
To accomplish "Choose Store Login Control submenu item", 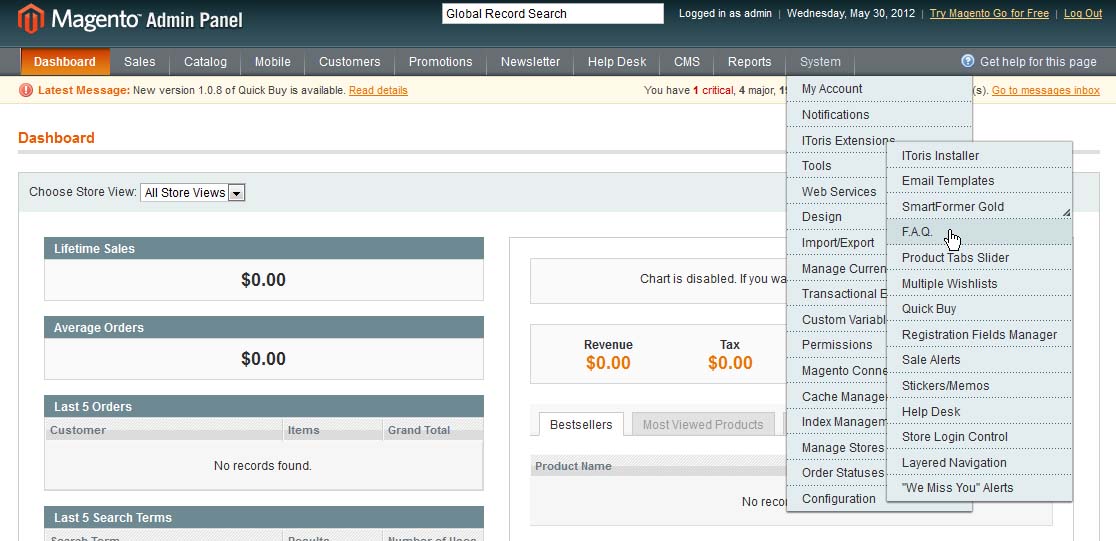I will coord(979,437).
